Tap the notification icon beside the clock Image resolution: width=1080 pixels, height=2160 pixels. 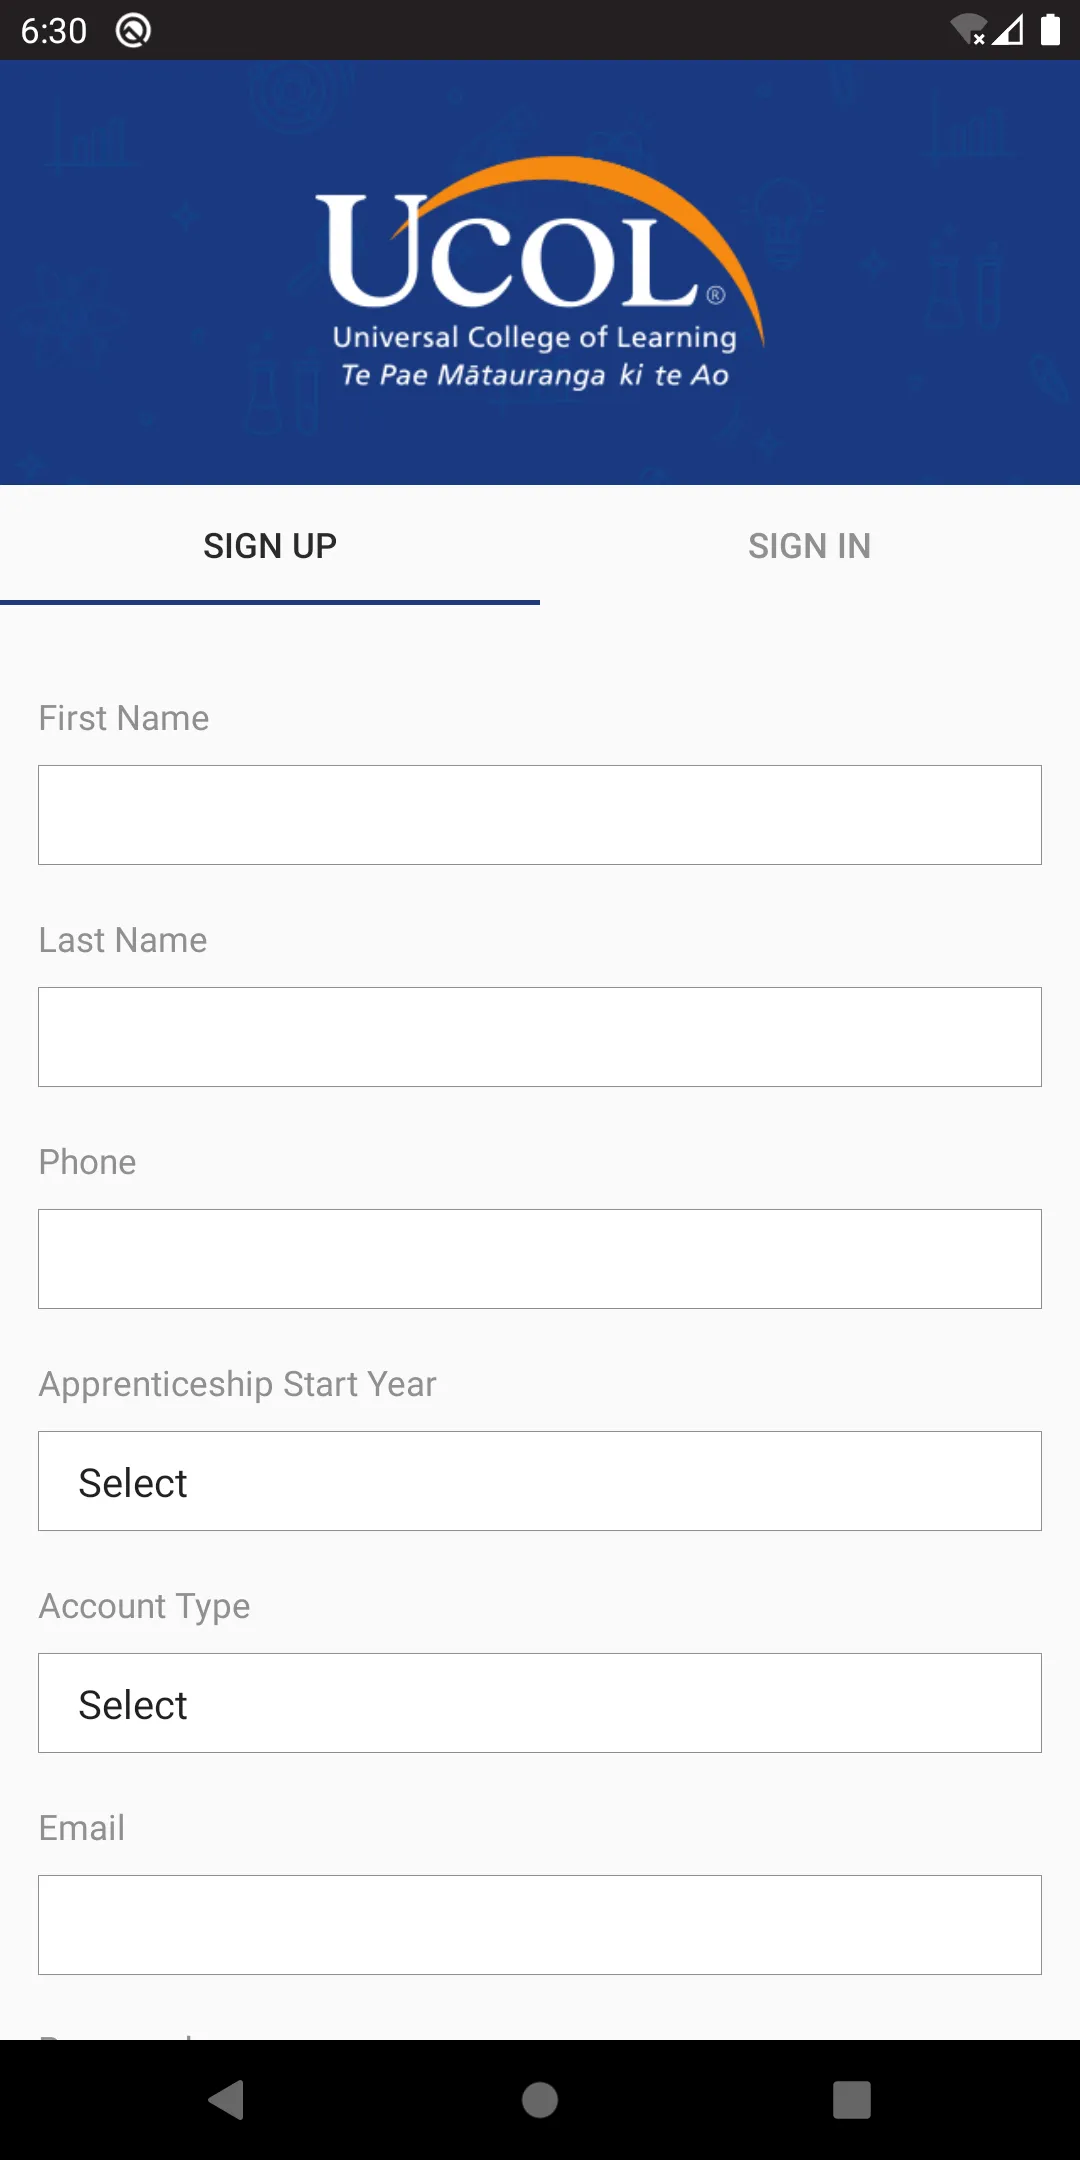[133, 31]
